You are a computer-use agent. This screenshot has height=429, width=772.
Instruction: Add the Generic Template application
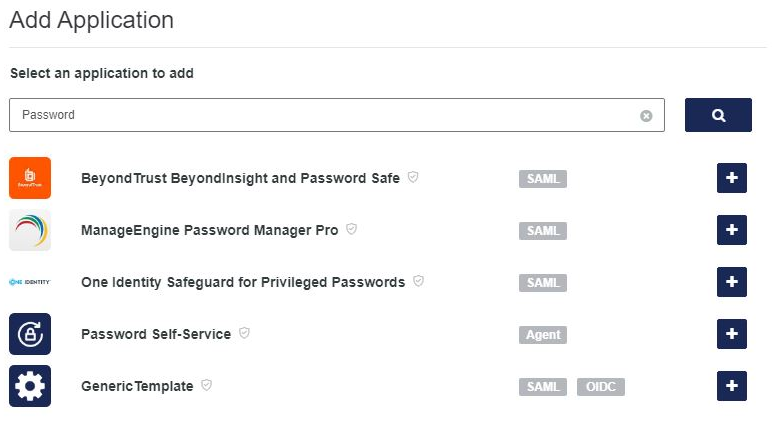(732, 386)
